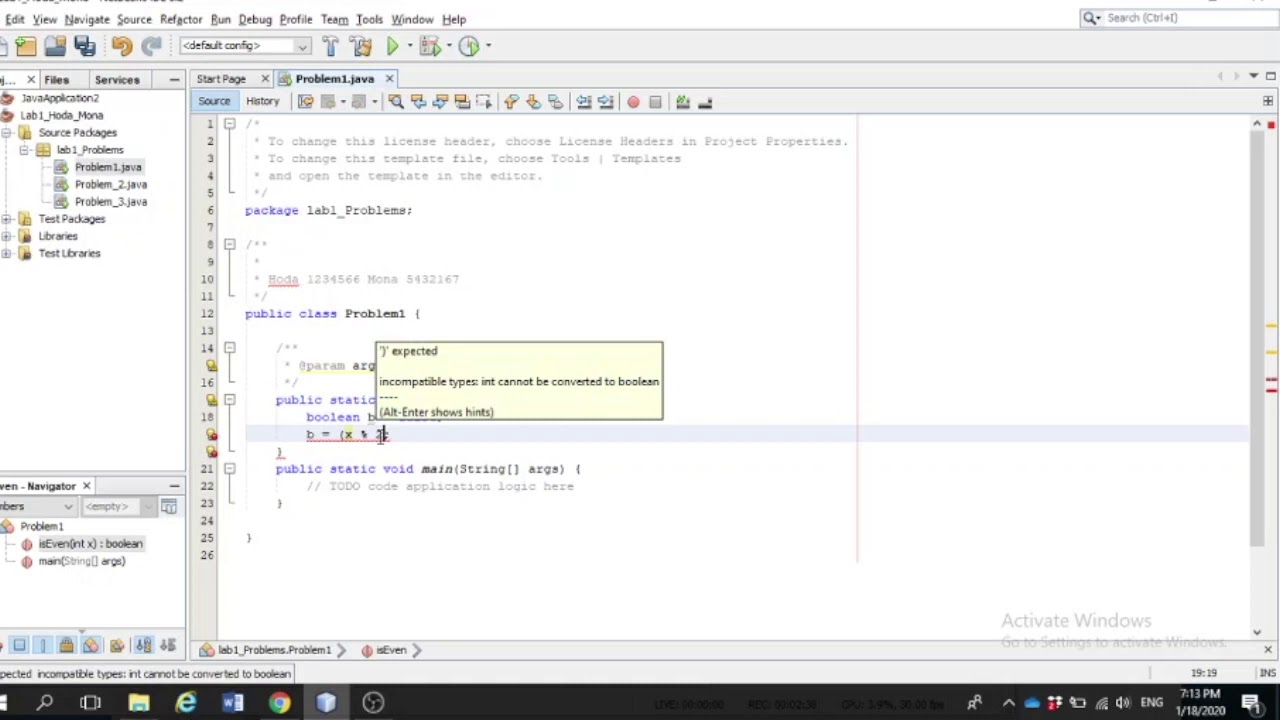Click Next Bookmark icon
The image size is (1280, 720).
(533, 102)
